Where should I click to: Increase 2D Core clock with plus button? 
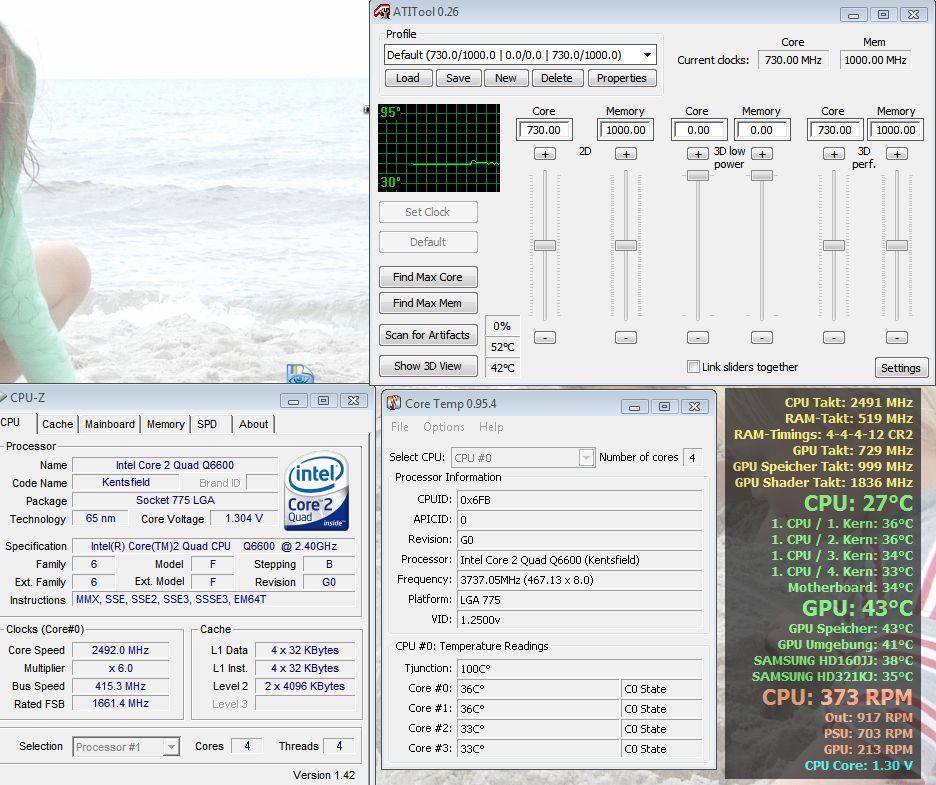click(544, 154)
